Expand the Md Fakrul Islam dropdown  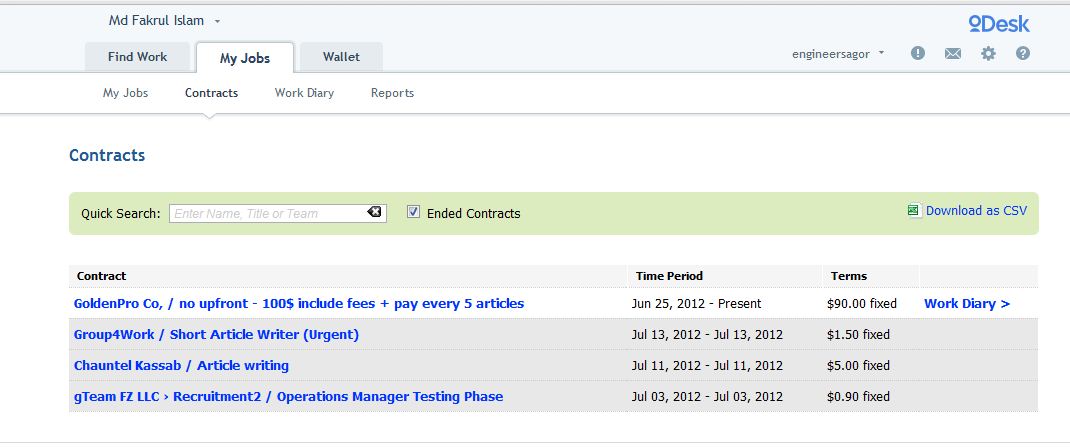coord(218,21)
